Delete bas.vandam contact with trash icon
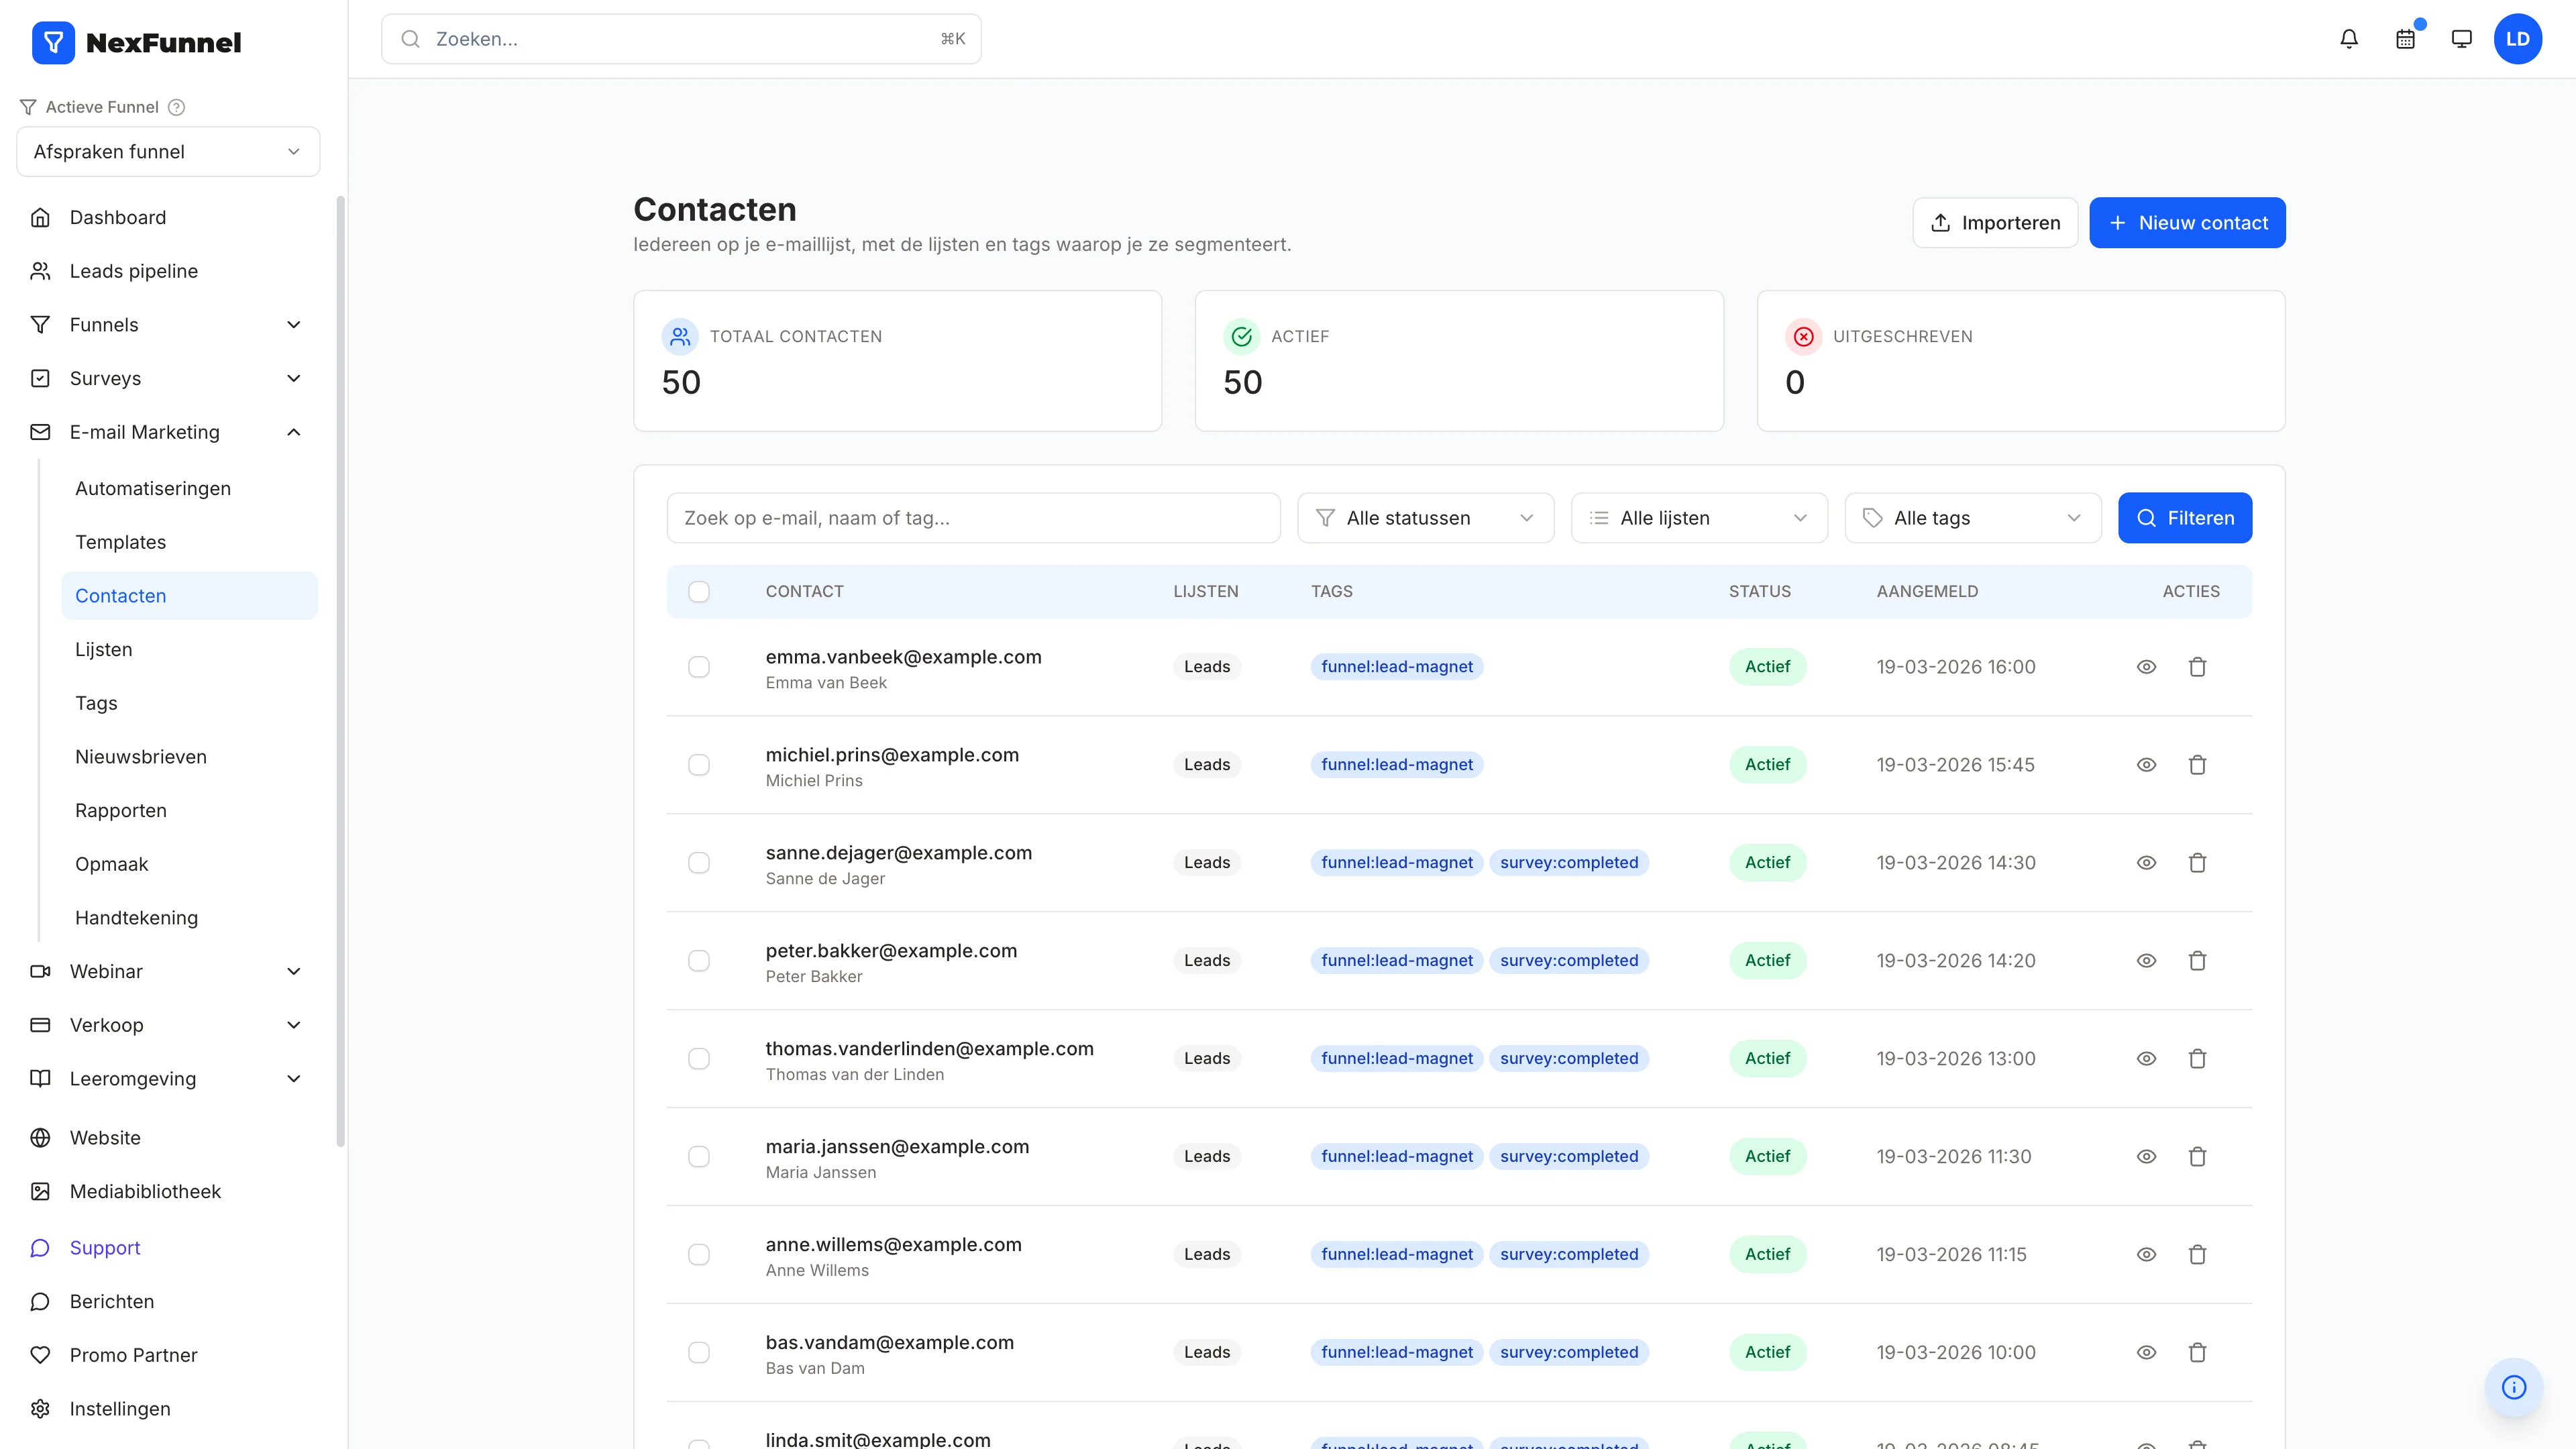The height and width of the screenshot is (1449, 2576). (2197, 1353)
